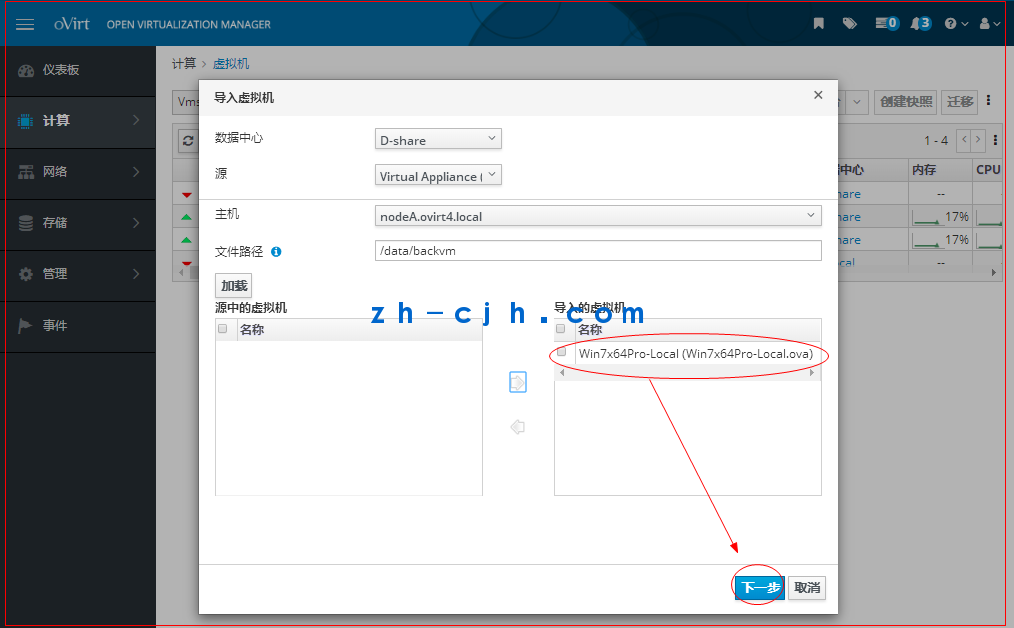Expand the 网络 network menu
Screen dimensions: 1014x628
click(78, 172)
